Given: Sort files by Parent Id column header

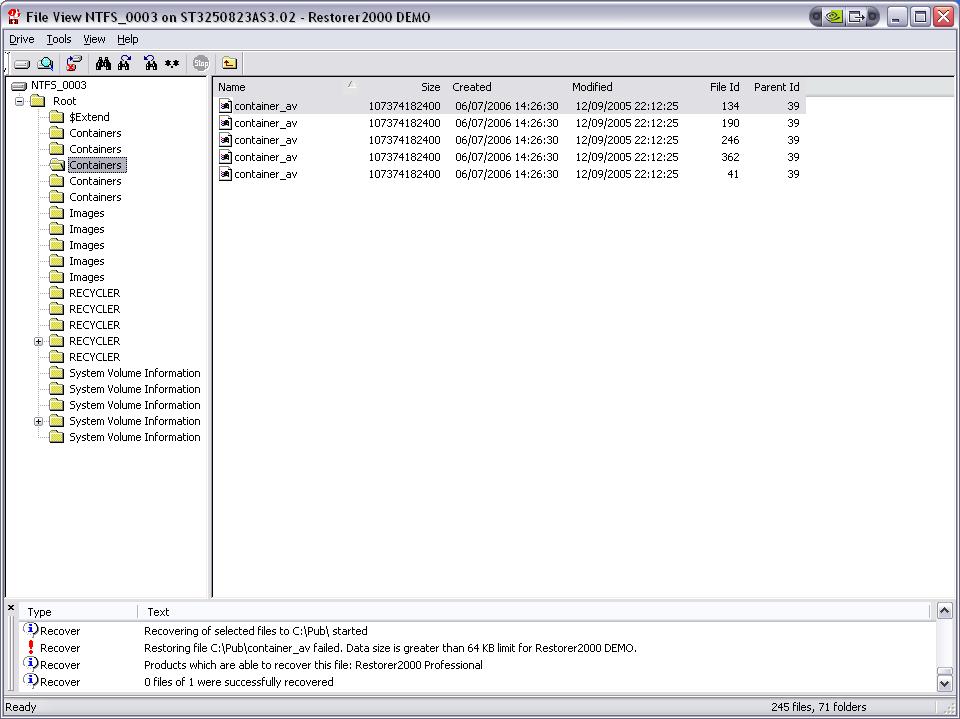Looking at the screenshot, I should 775,87.
